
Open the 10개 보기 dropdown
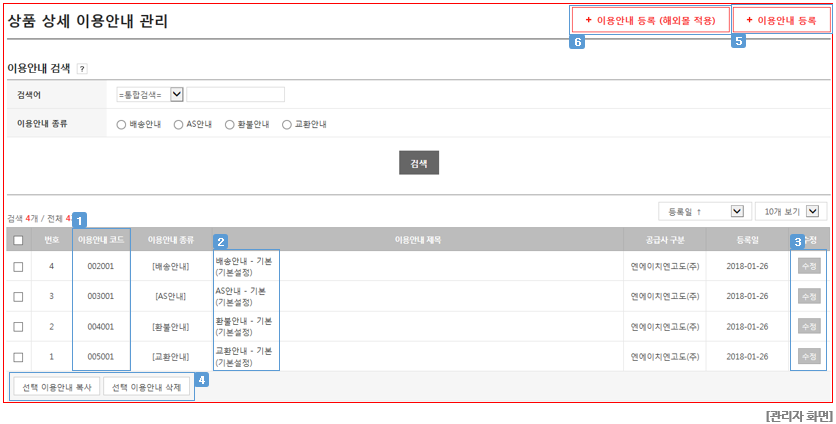tap(791, 211)
